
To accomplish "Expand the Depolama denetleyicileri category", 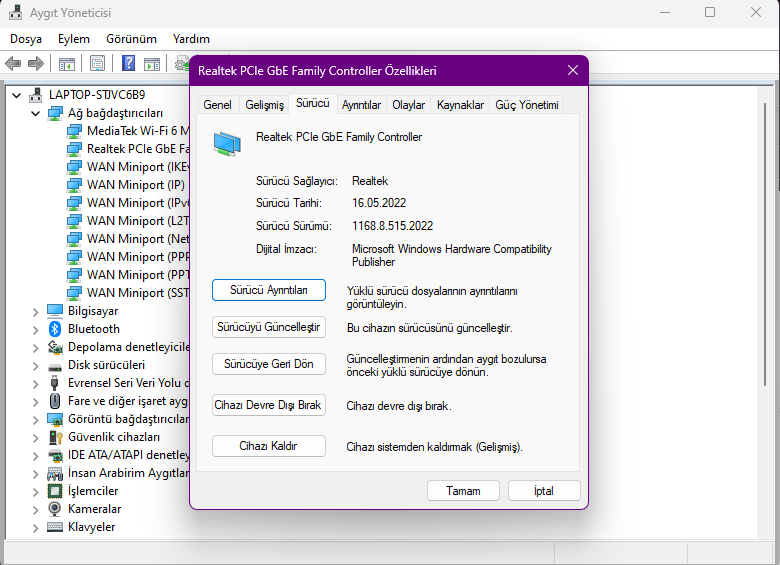I will click(x=35, y=348).
